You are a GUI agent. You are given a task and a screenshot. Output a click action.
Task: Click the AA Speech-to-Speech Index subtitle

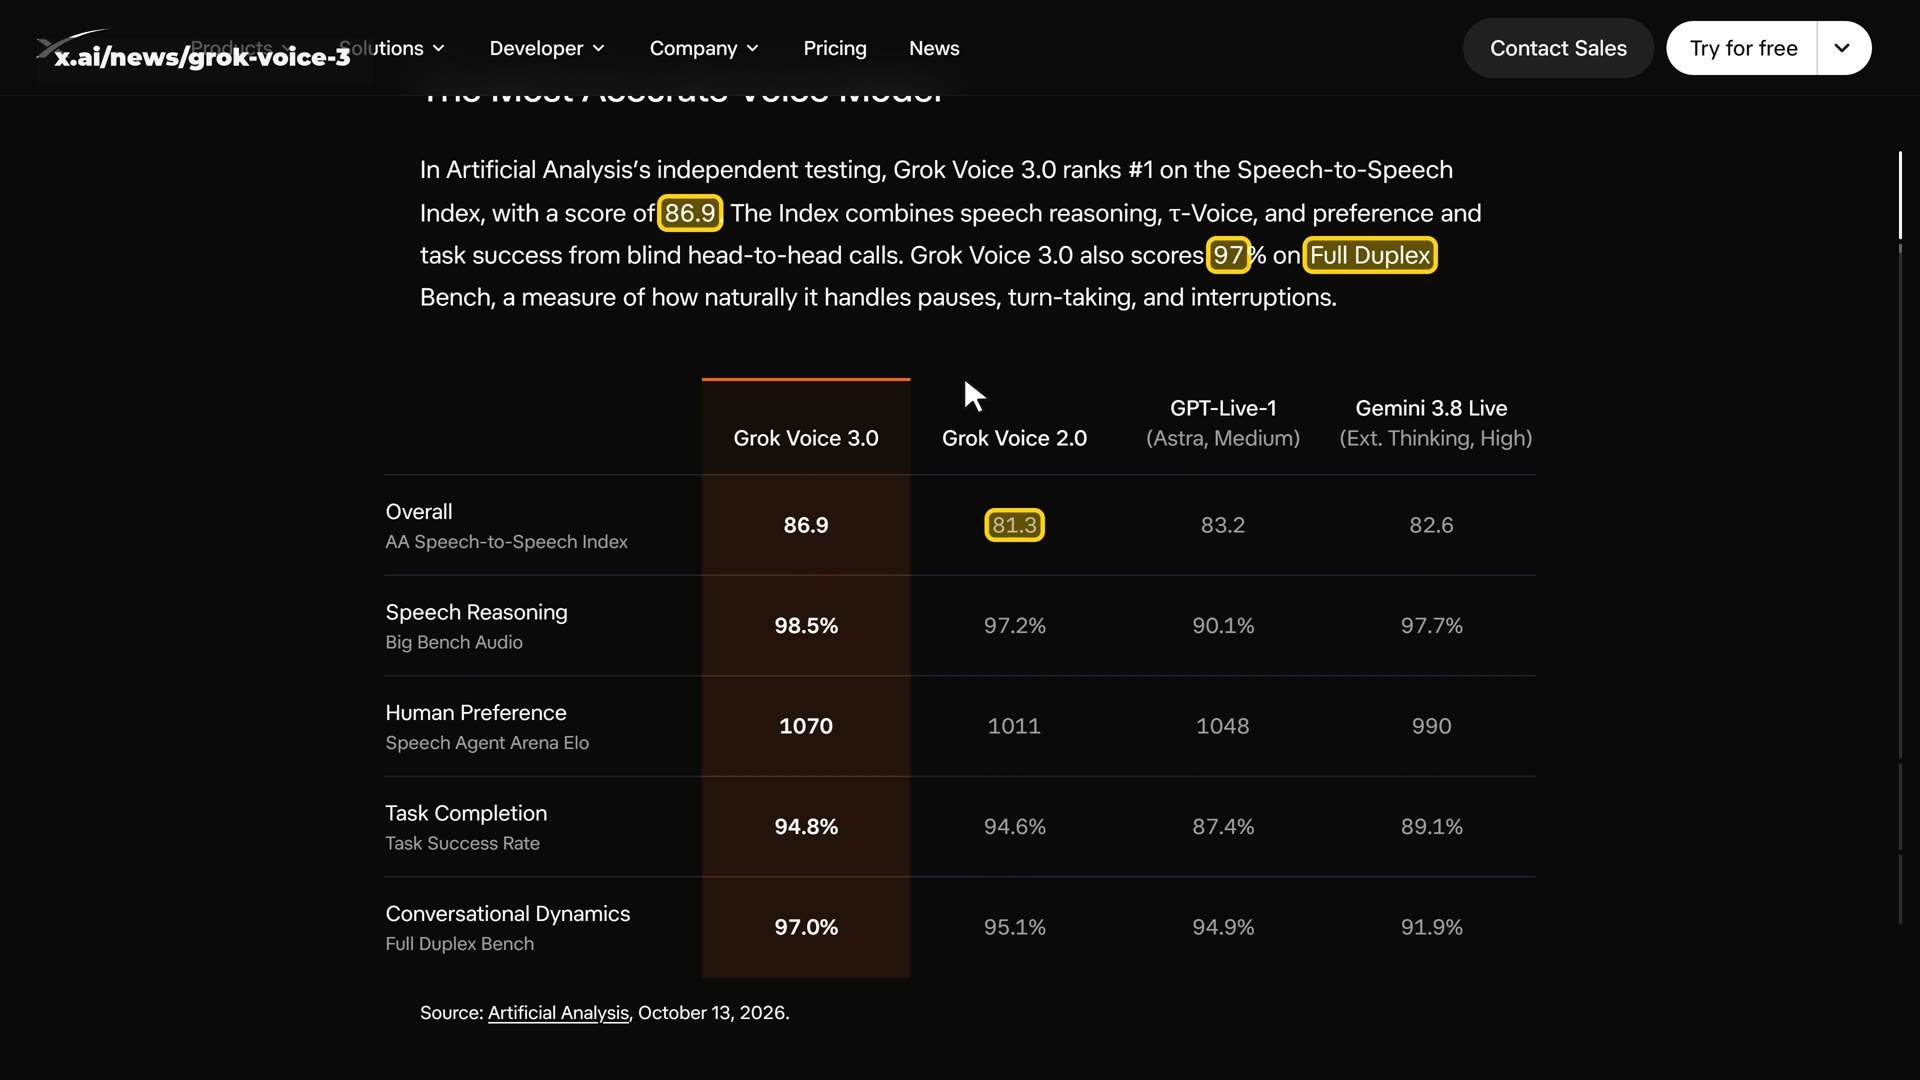506,542
